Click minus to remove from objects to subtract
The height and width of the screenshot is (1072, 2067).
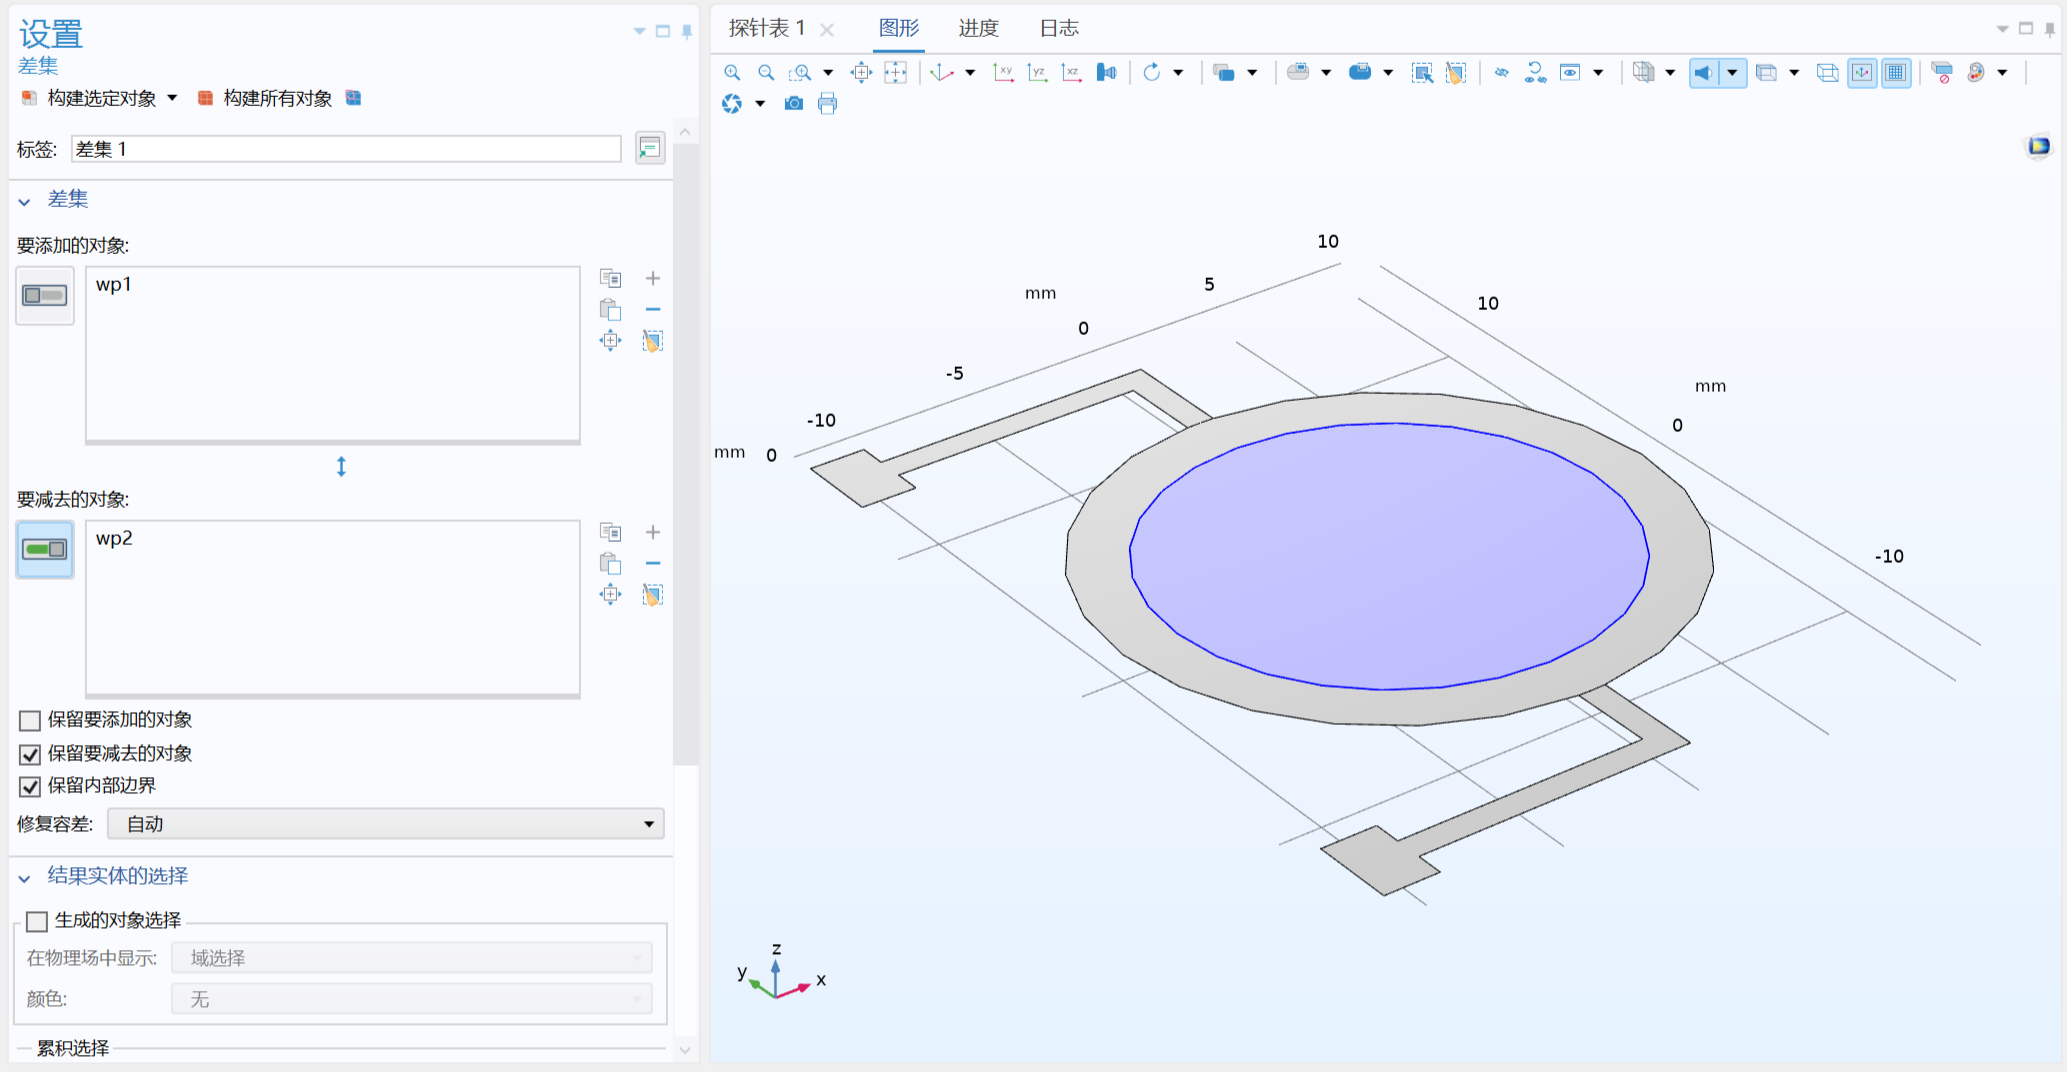(653, 563)
